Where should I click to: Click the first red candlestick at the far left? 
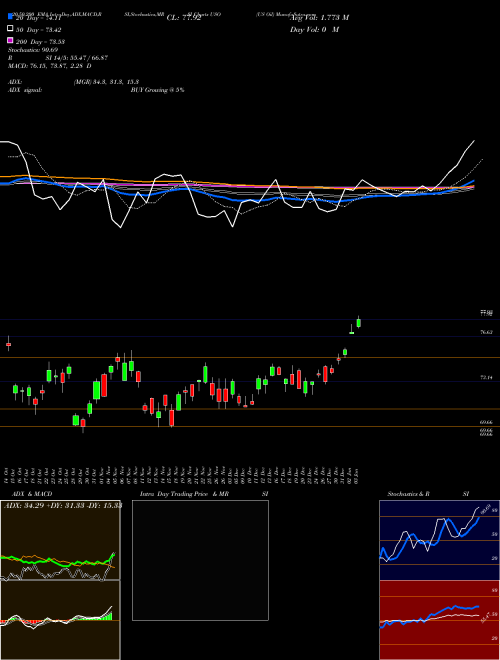click(8, 344)
